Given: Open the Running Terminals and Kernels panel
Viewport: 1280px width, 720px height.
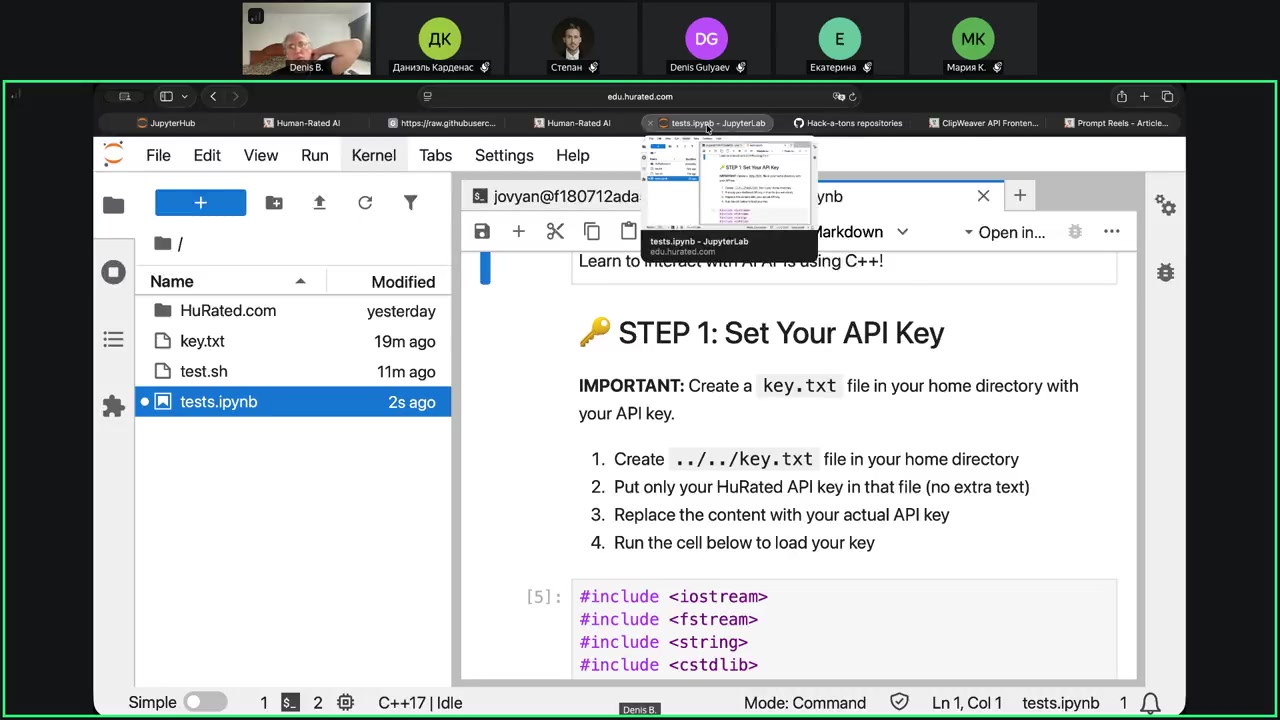Looking at the screenshot, I should [113, 272].
